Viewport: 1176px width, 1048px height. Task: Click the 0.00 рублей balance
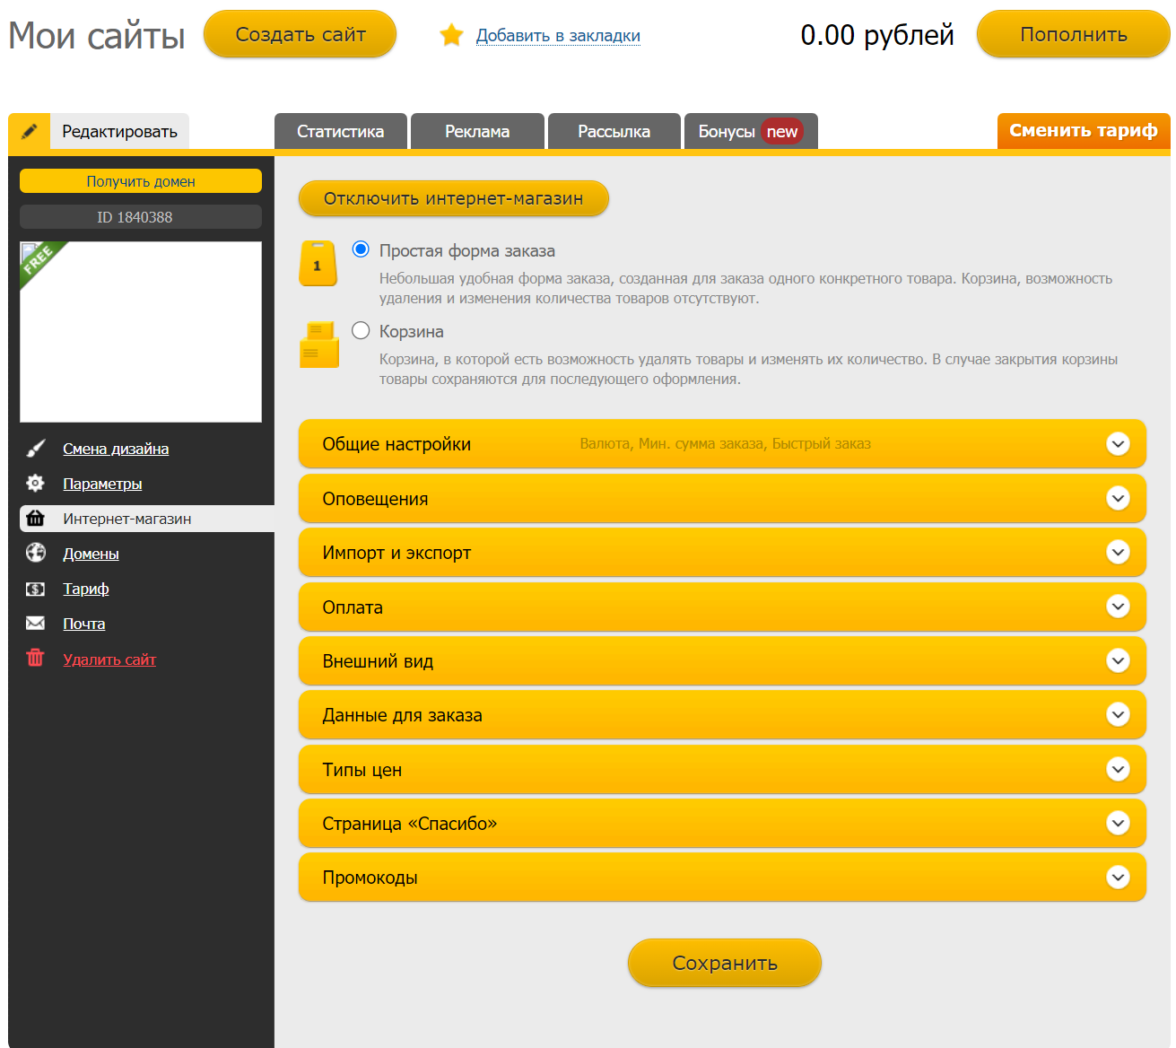tap(877, 35)
